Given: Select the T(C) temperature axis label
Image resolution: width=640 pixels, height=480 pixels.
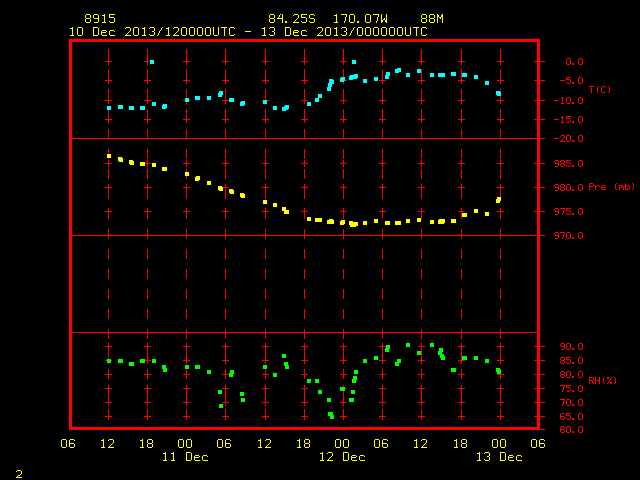Looking at the screenshot, I should point(600,89).
